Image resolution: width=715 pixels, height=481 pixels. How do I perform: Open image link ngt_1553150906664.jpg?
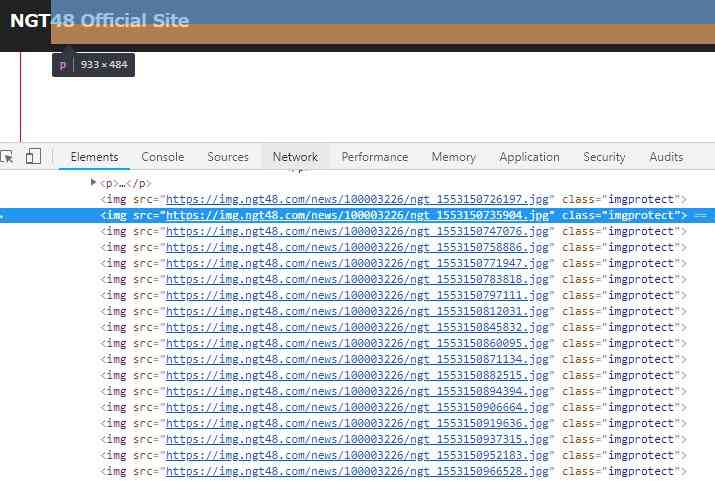tap(357, 407)
